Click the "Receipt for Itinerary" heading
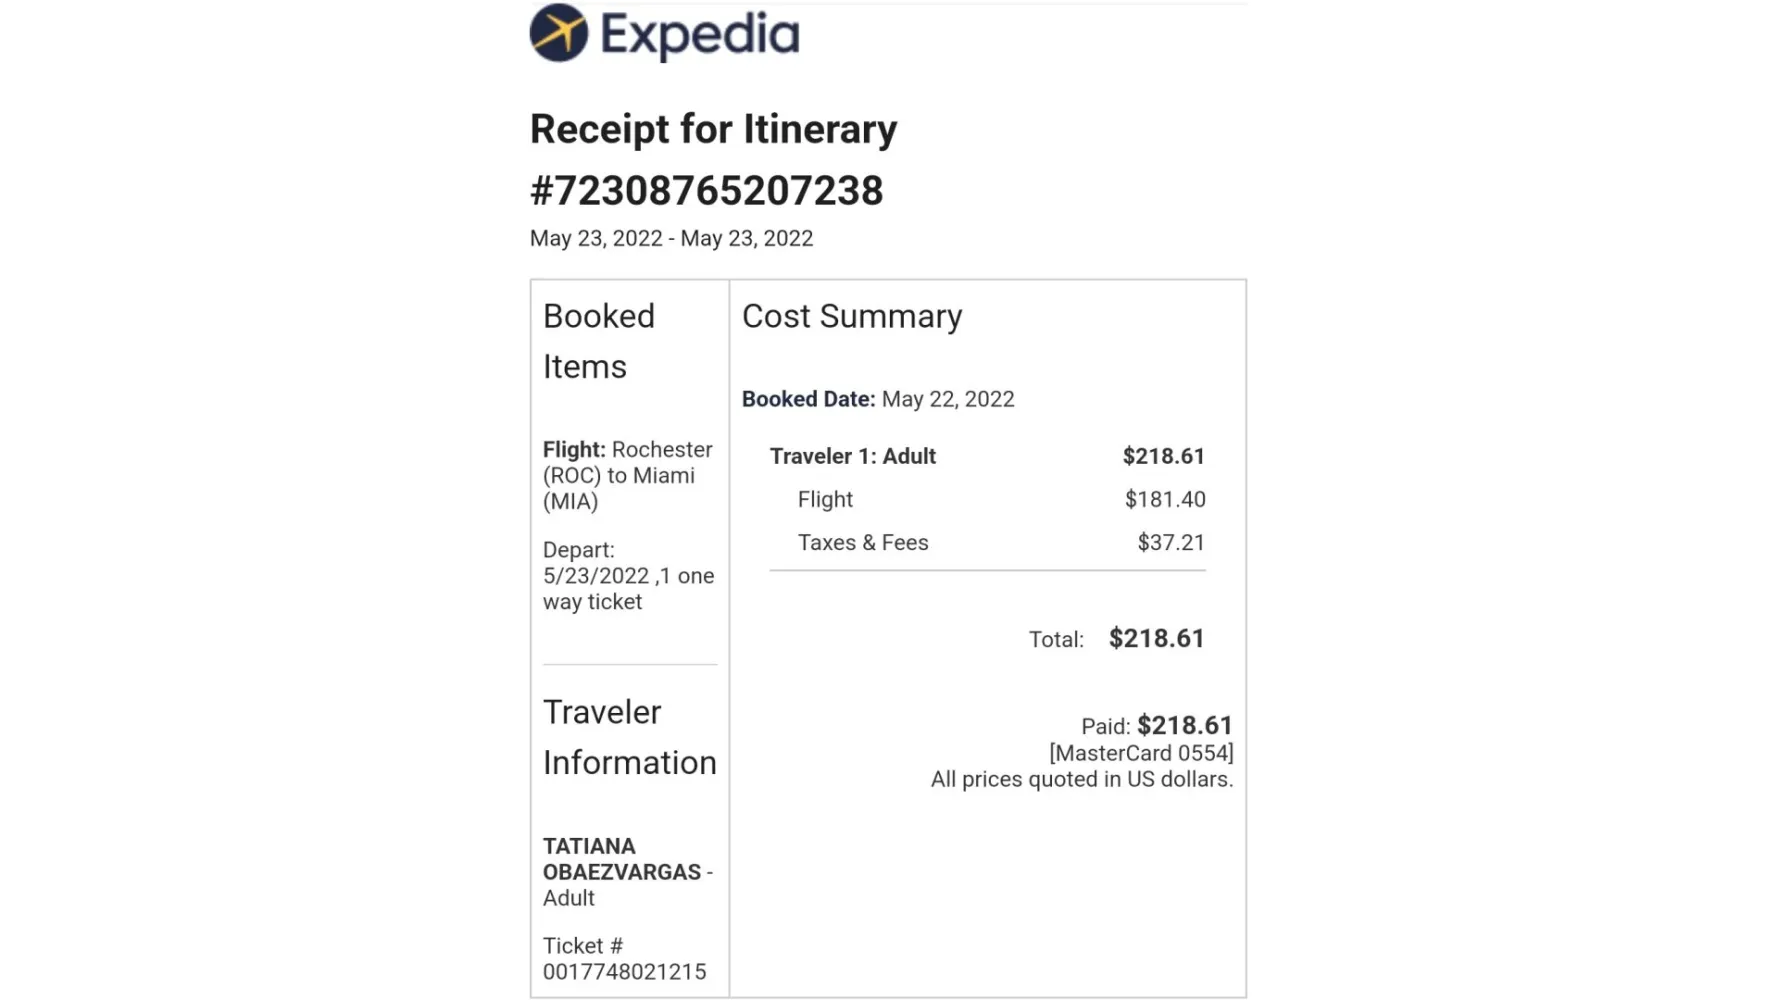Screen dimensions: 1778x1000 pyautogui.click(x=713, y=129)
